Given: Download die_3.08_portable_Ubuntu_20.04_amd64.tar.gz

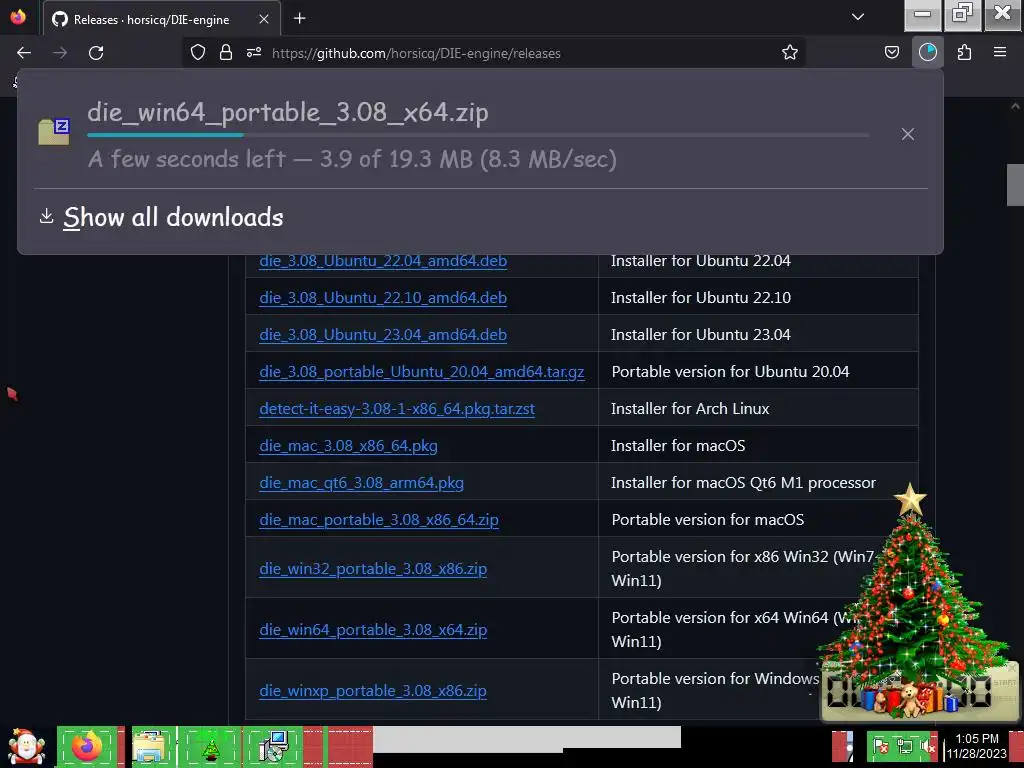Looking at the screenshot, I should (422, 372).
